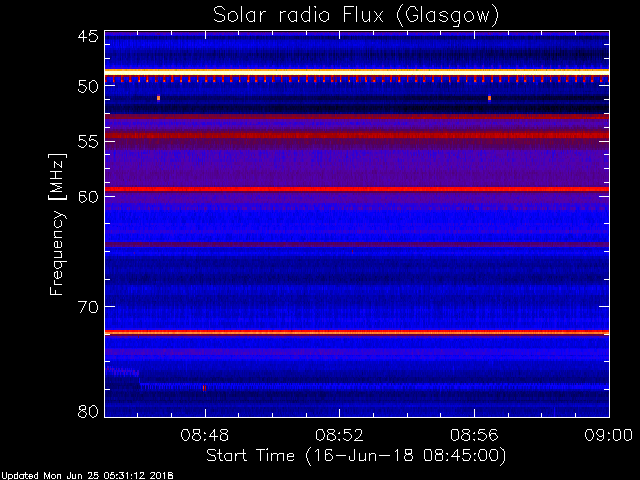The width and height of the screenshot is (640, 480).
Task: Click the 45 frequency tick label
Action: tap(88, 36)
